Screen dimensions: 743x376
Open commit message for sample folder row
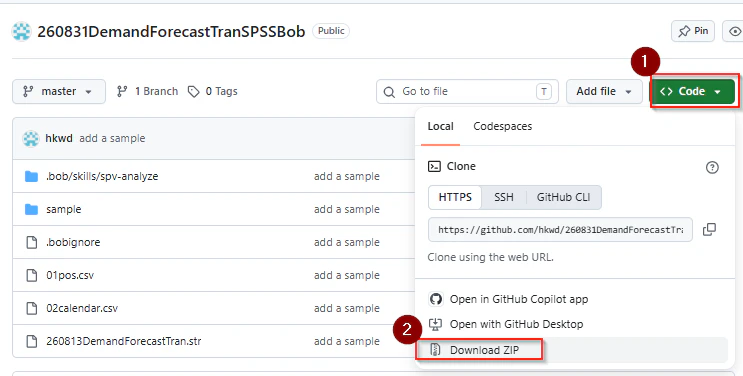(x=346, y=209)
